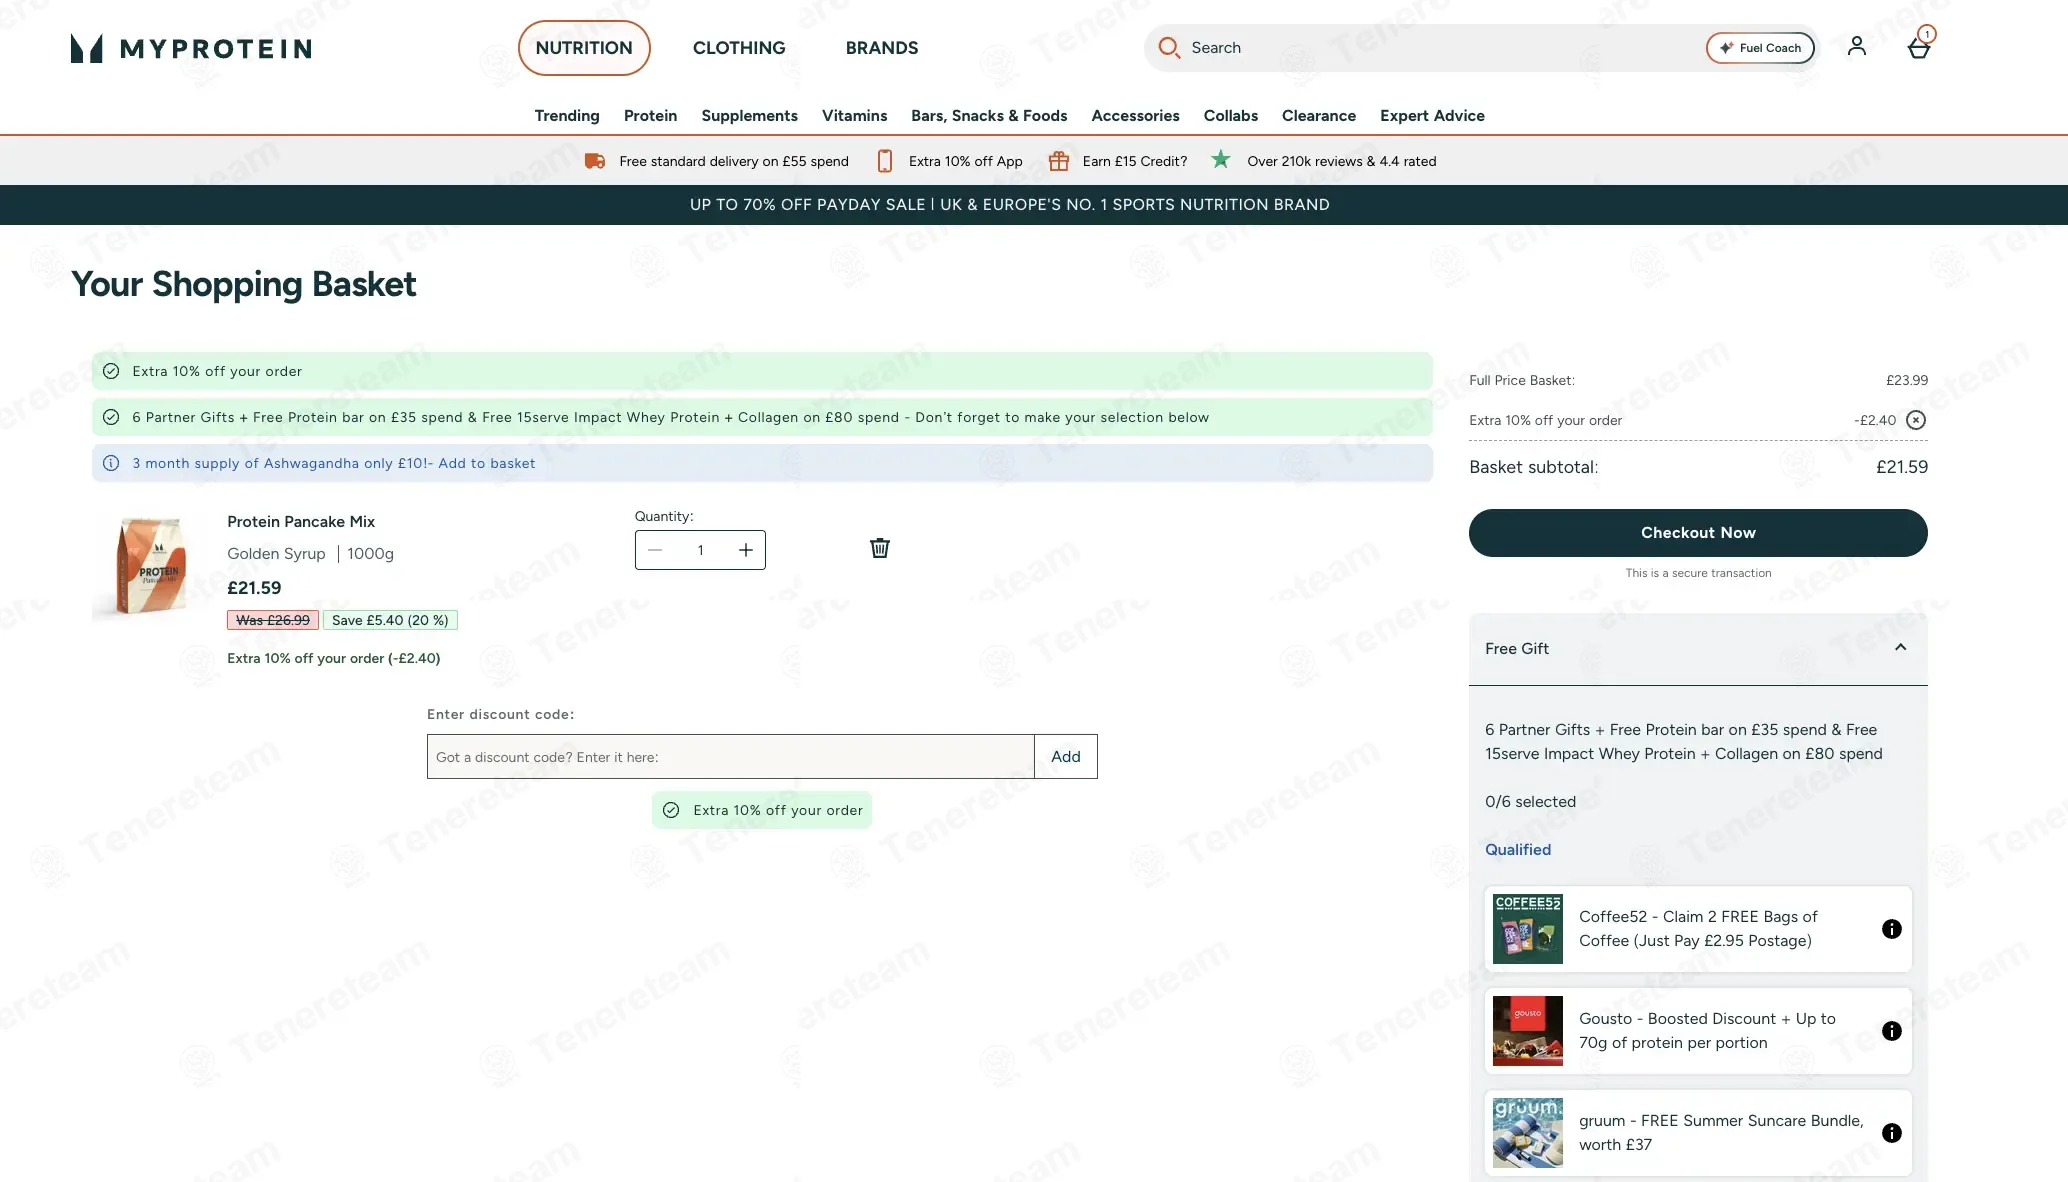
Task: Open Over 210k reviews link
Action: point(1341,161)
